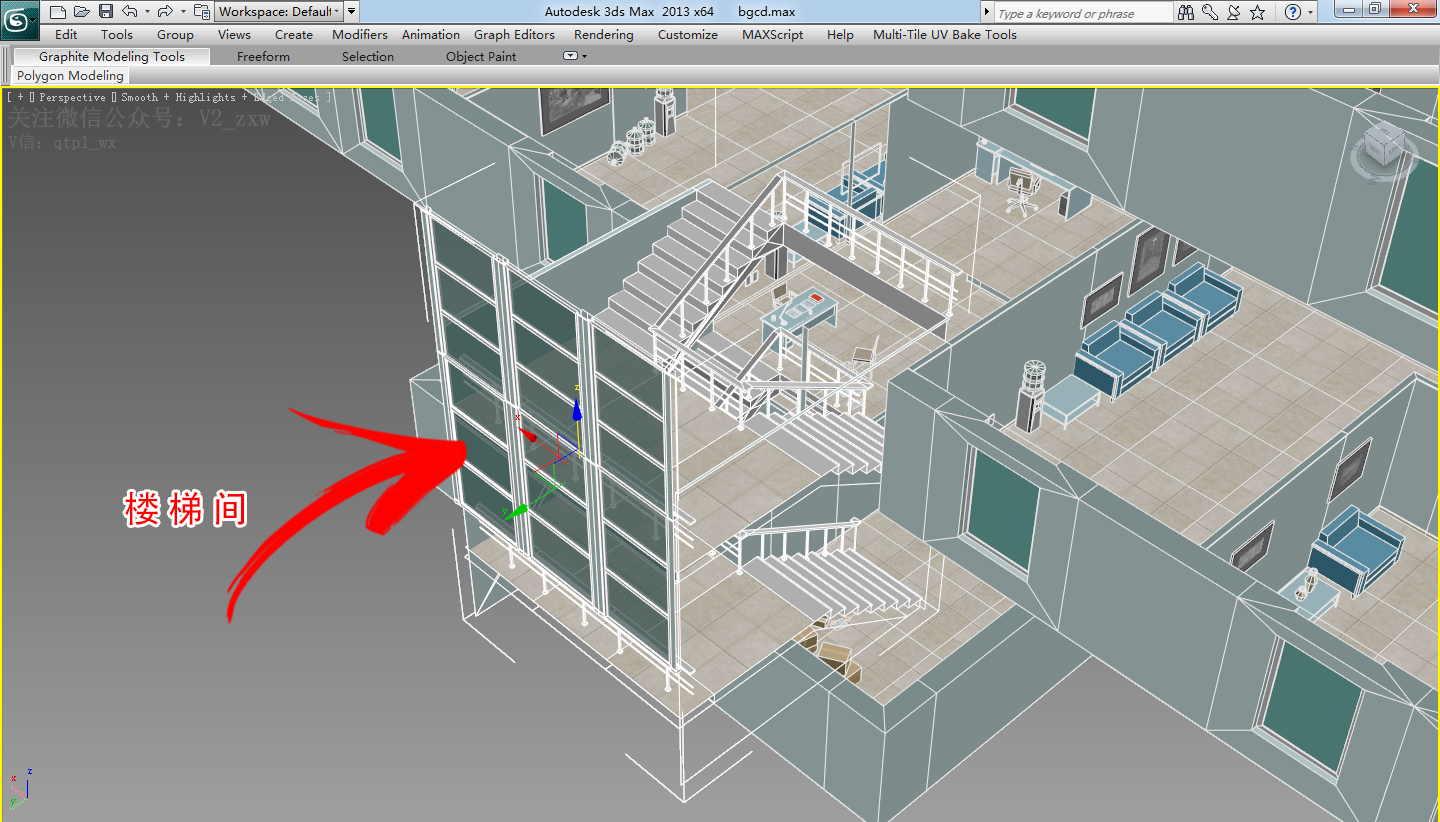This screenshot has width=1440, height=822.
Task: Minimize the 3ds Max window
Action: (1348, 9)
